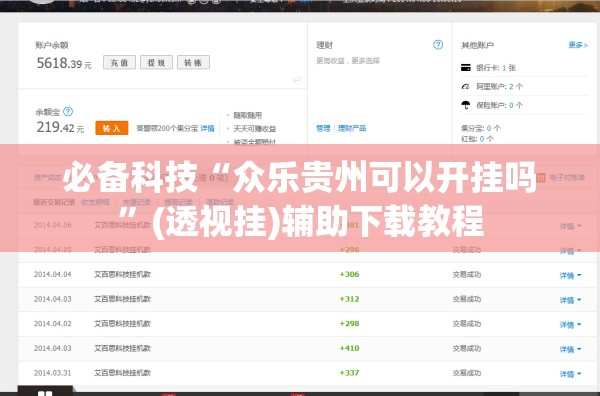Click the 其他账户 heading
Screen dimensions: 600x396
(x=478, y=45)
